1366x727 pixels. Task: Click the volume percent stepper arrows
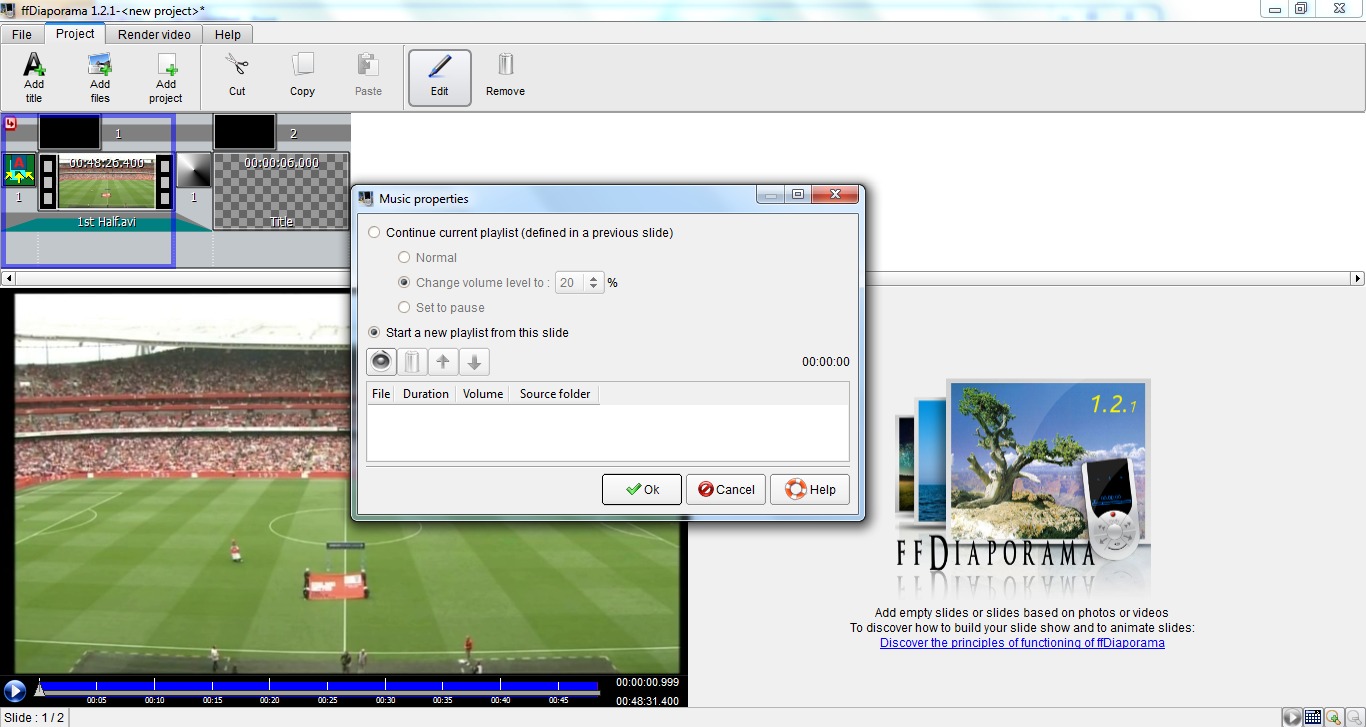[594, 283]
